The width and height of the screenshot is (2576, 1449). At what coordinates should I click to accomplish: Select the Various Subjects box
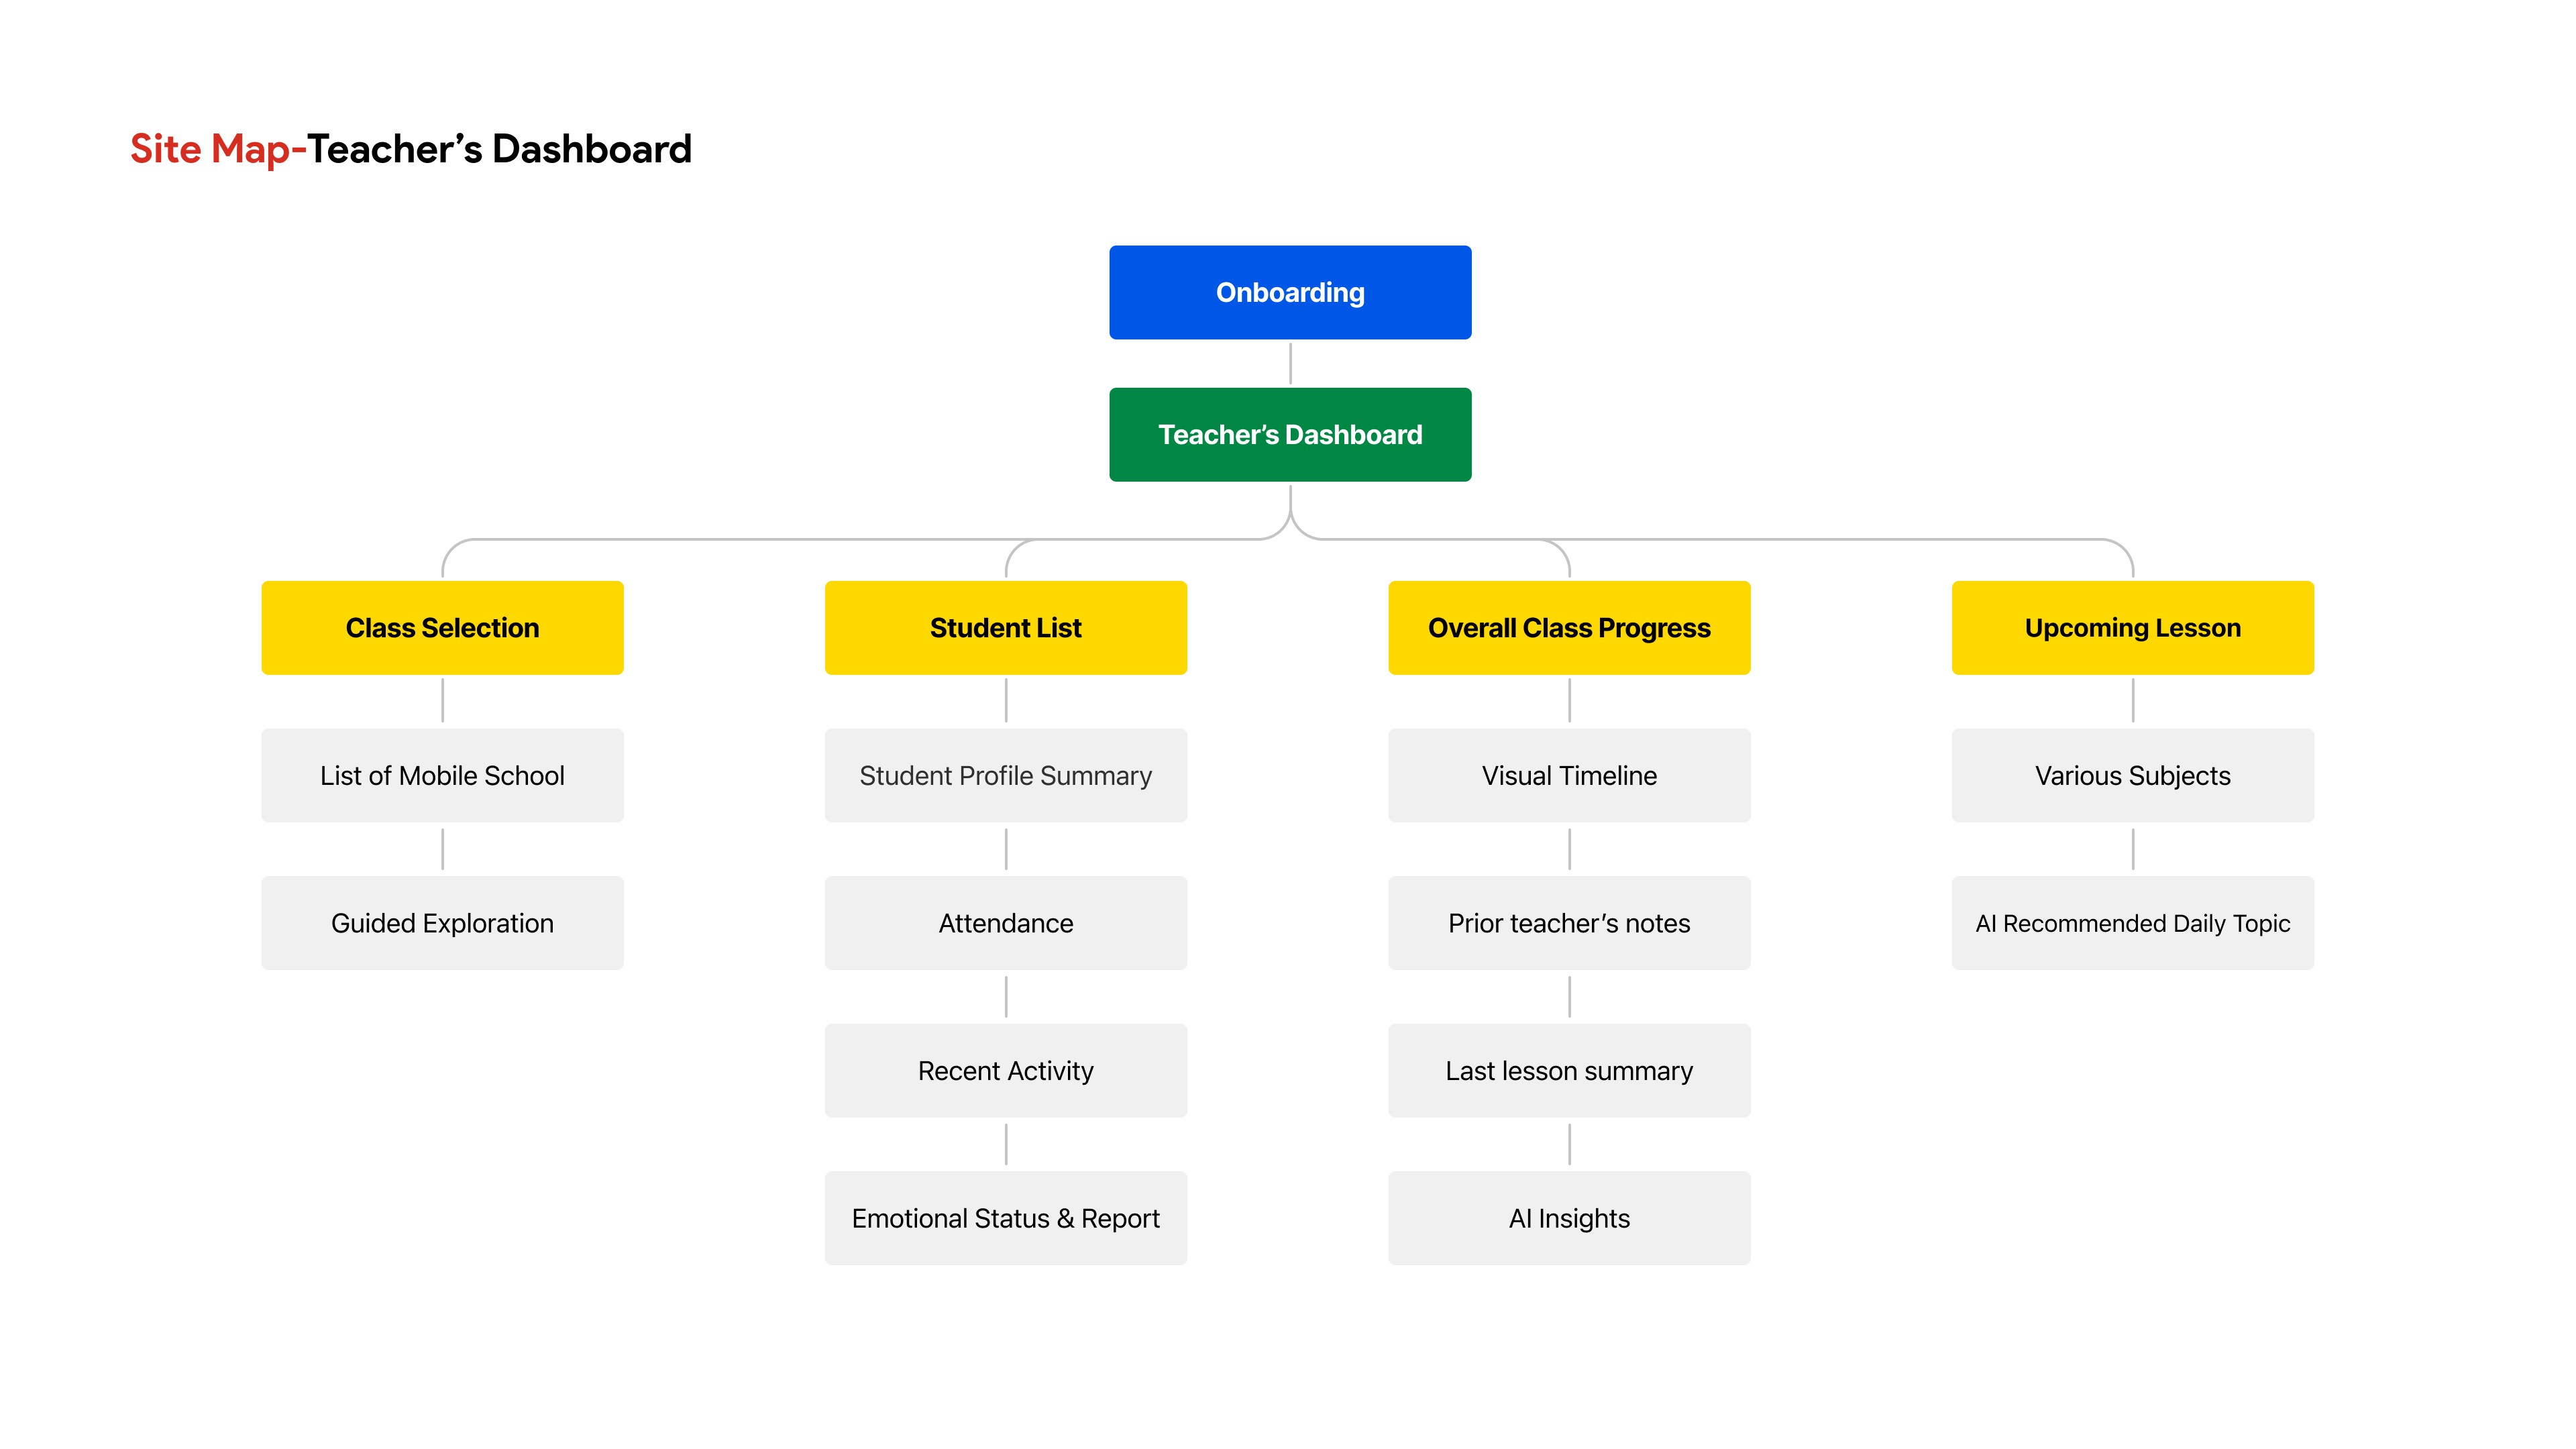pos(2132,775)
